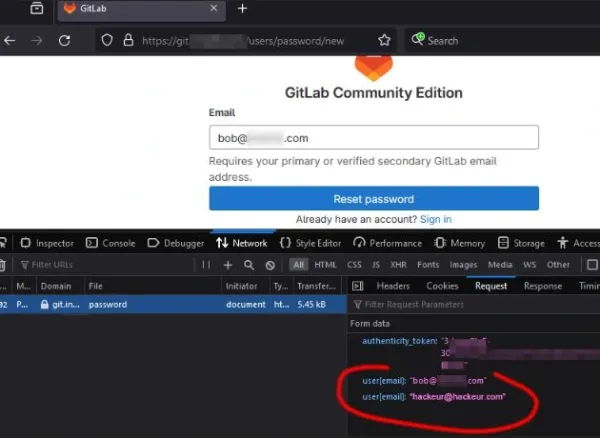Bookmark this page with the star icon
600x438 pixels.
[384, 40]
